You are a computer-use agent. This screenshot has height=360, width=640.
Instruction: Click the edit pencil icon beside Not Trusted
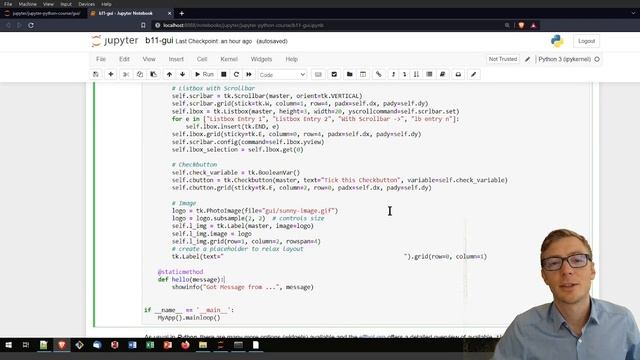pyautogui.click(x=528, y=59)
